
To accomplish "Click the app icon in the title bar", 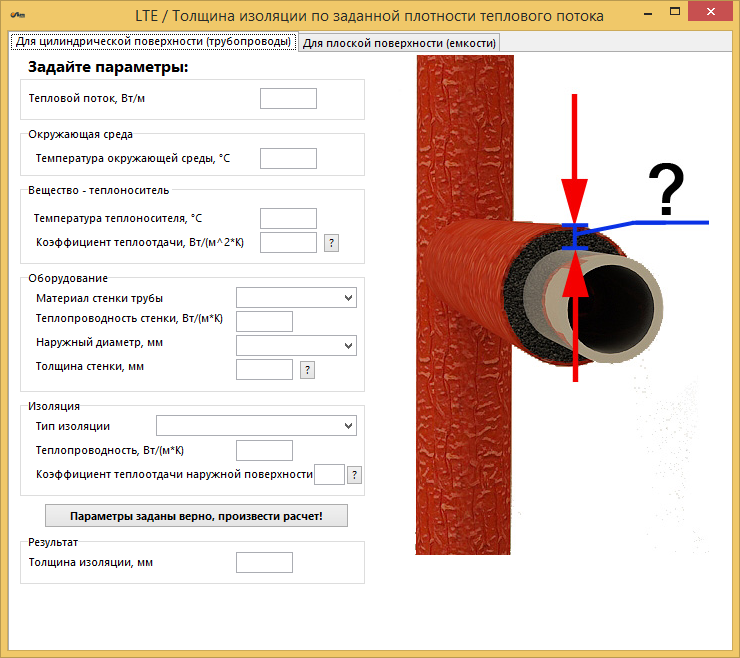I will 17,17.
